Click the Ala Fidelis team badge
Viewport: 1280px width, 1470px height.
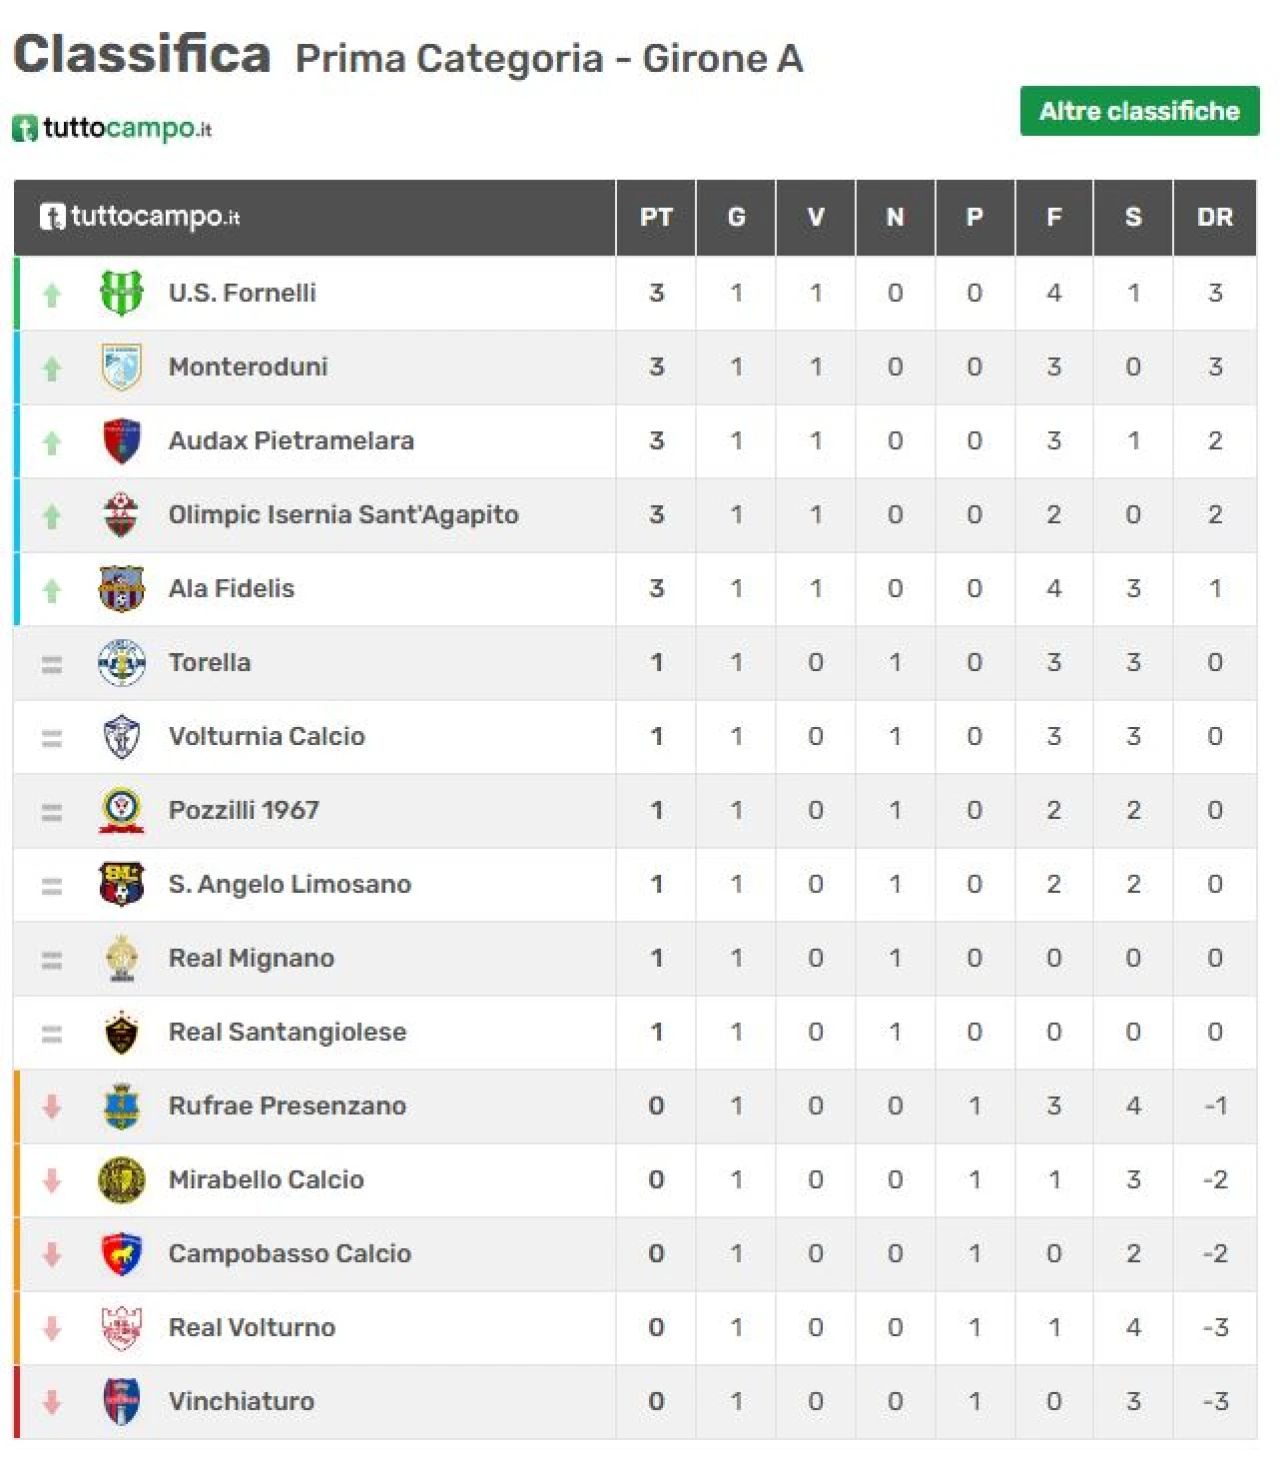pos(121,589)
